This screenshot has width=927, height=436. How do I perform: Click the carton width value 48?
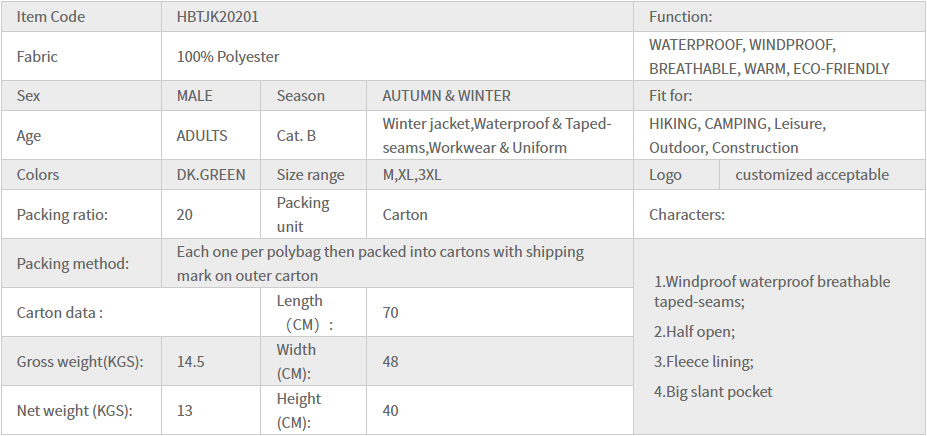[x=391, y=362]
